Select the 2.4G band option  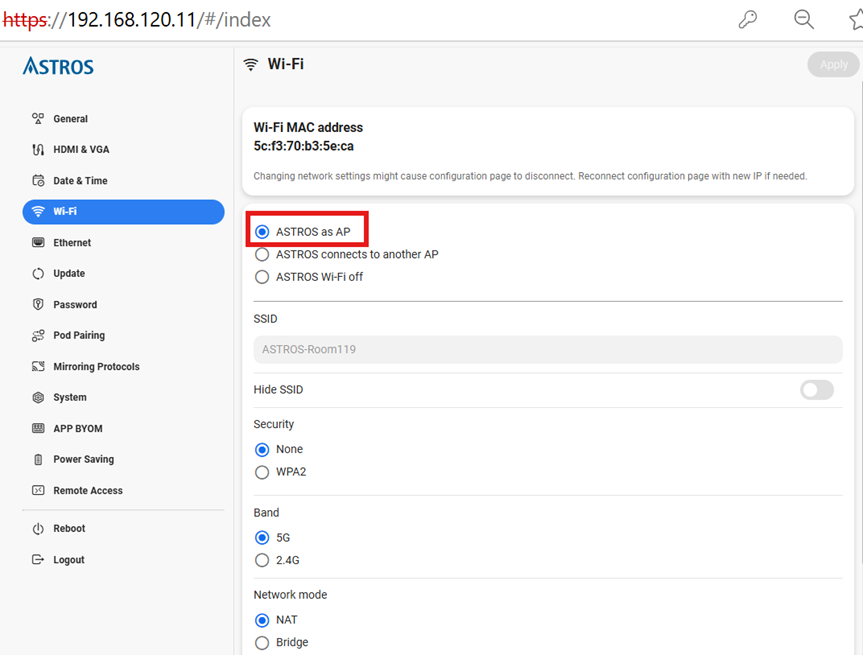tap(262, 560)
